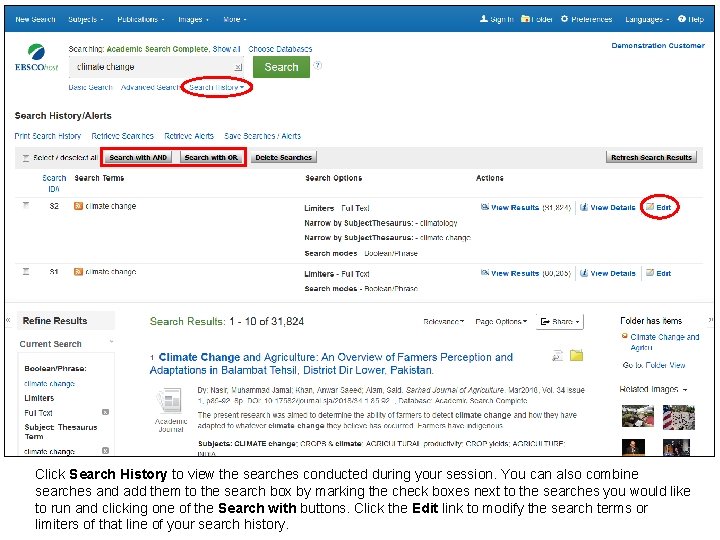The image size is (720, 540).
Task: Check the box for search S2
Action: coord(26,206)
